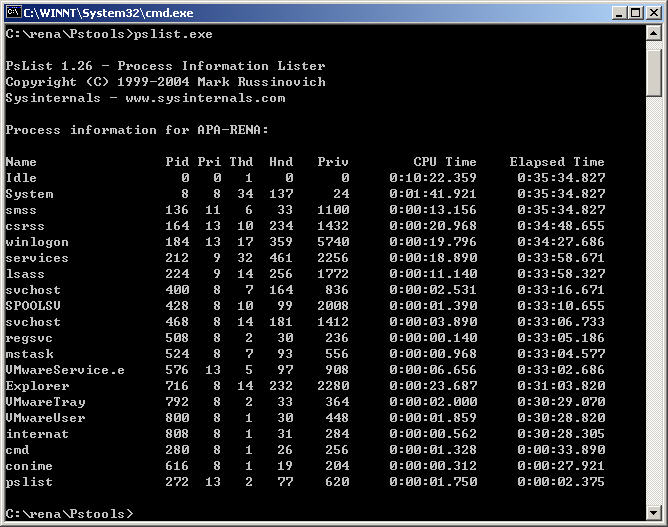668x527 pixels.
Task: Click the Pid column header
Action: click(x=177, y=162)
